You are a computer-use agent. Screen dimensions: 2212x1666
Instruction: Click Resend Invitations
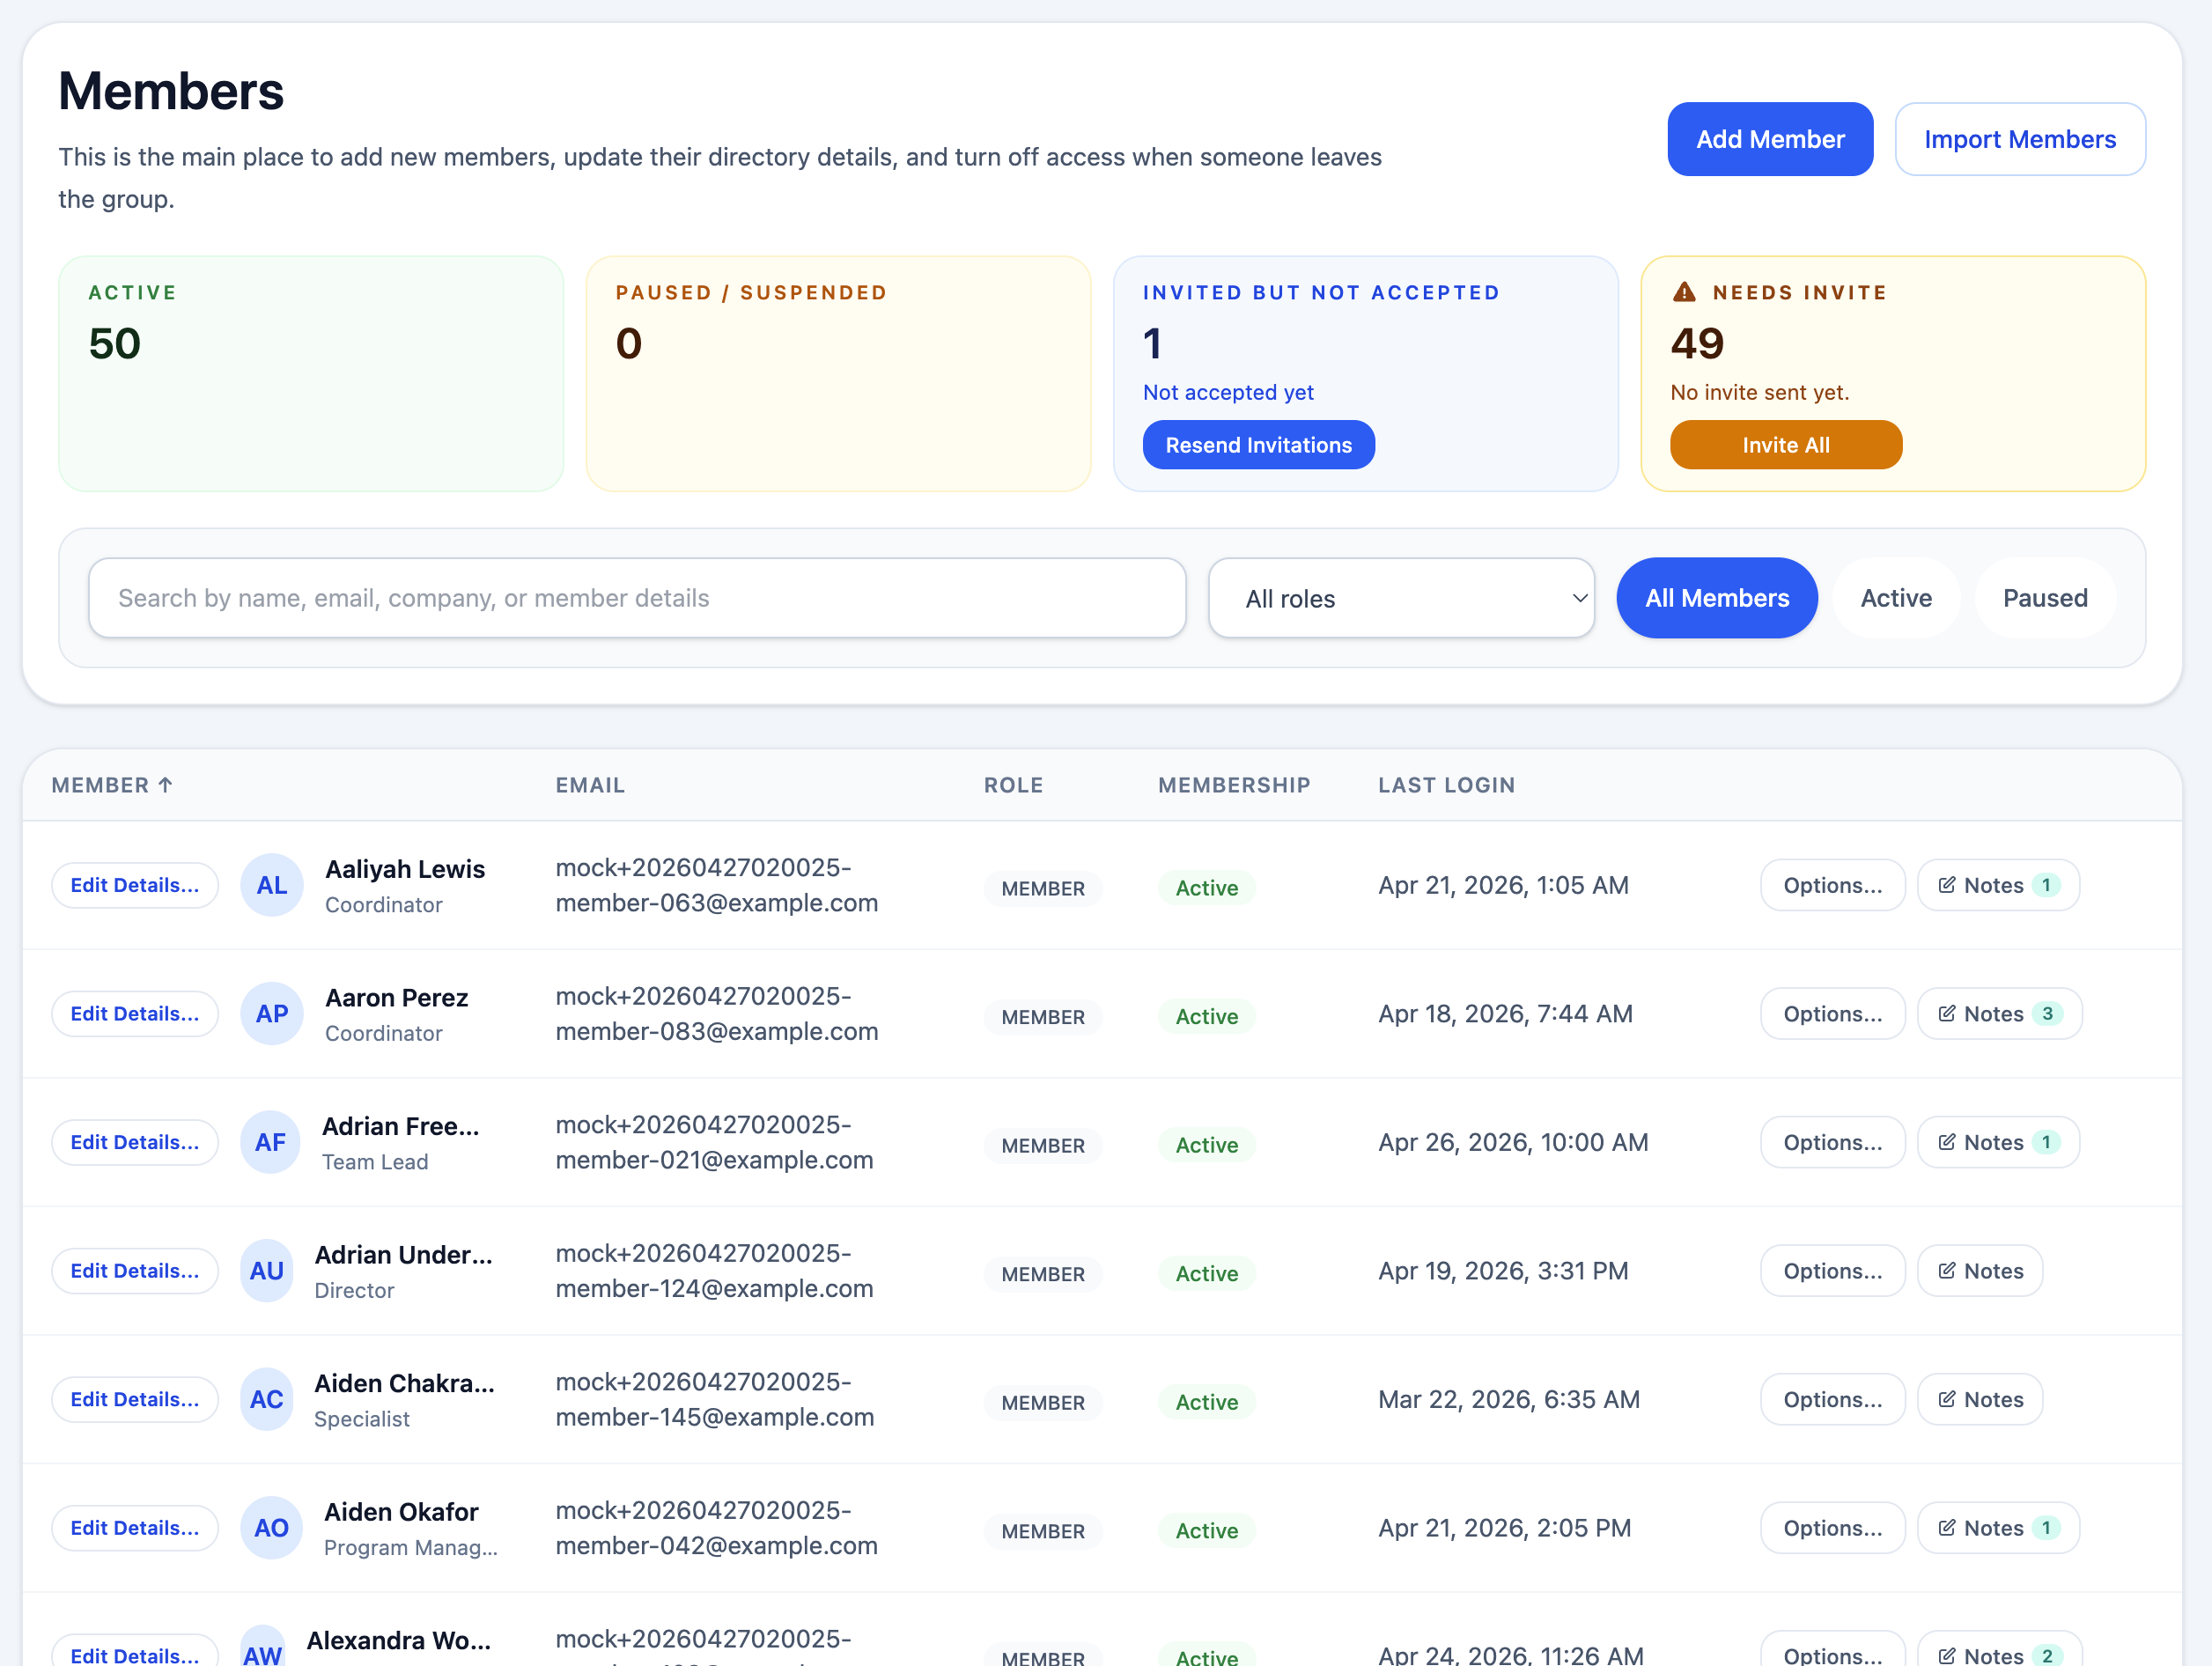[1258, 445]
